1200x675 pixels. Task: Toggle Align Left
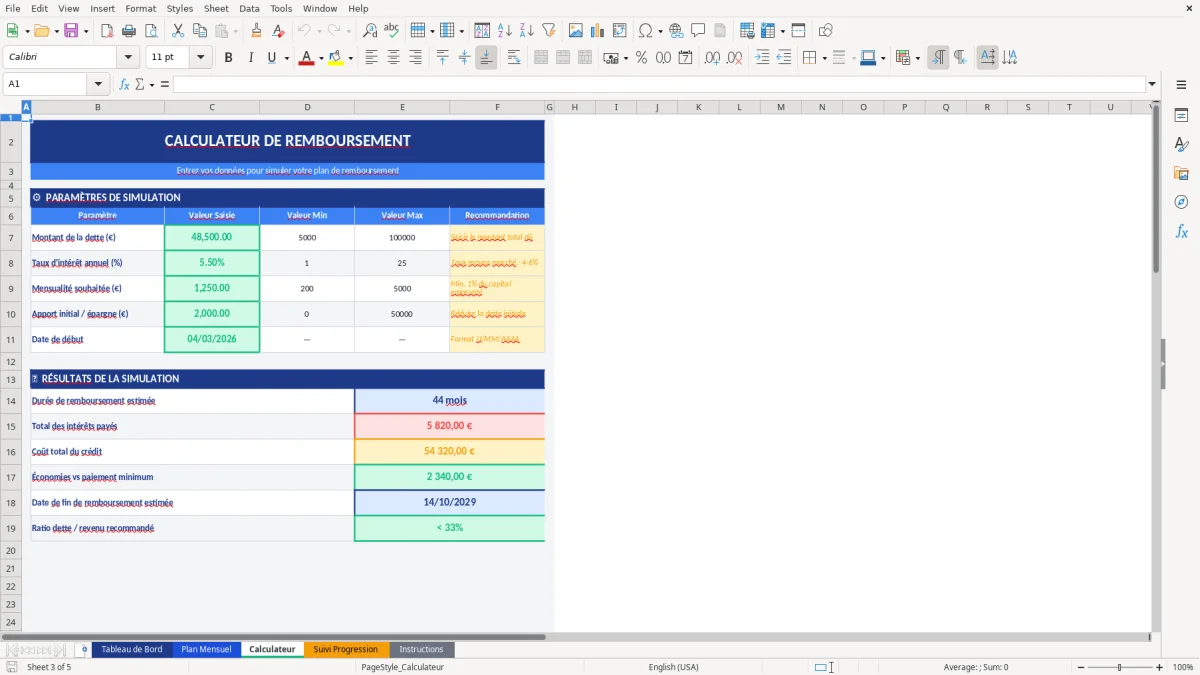coord(371,58)
